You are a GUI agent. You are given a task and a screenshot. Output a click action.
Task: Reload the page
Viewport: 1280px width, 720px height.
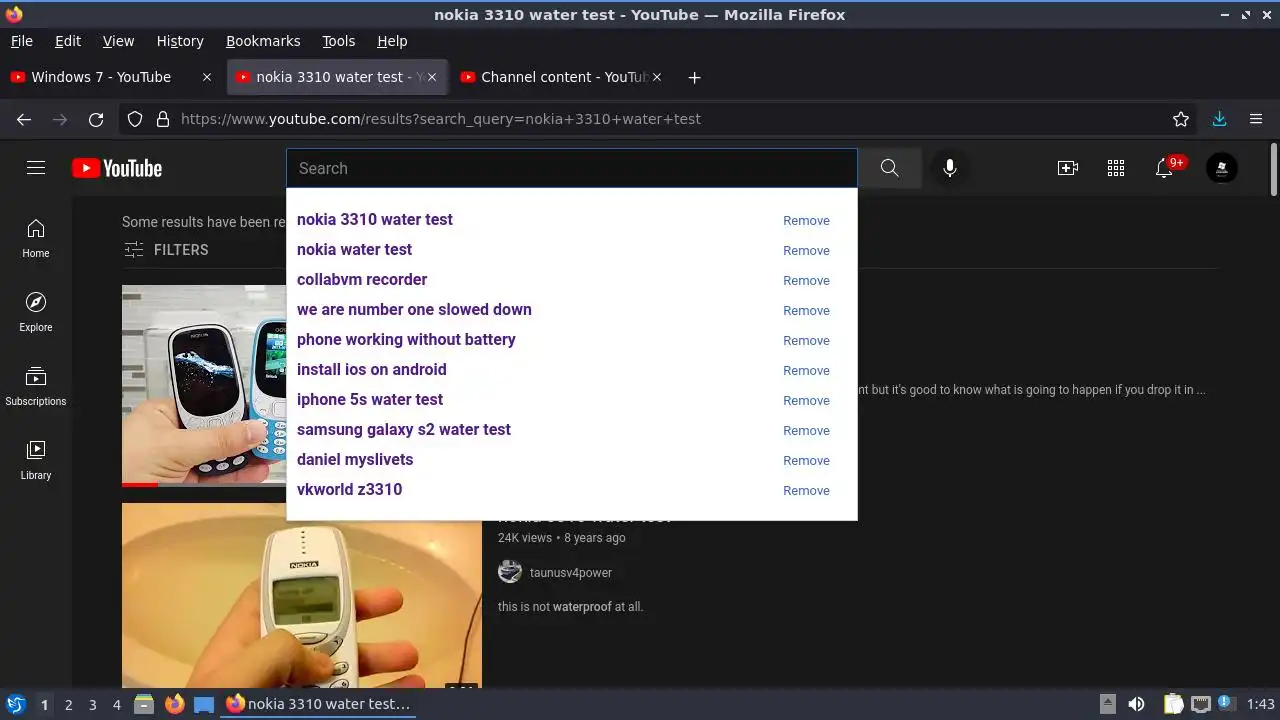tap(96, 119)
